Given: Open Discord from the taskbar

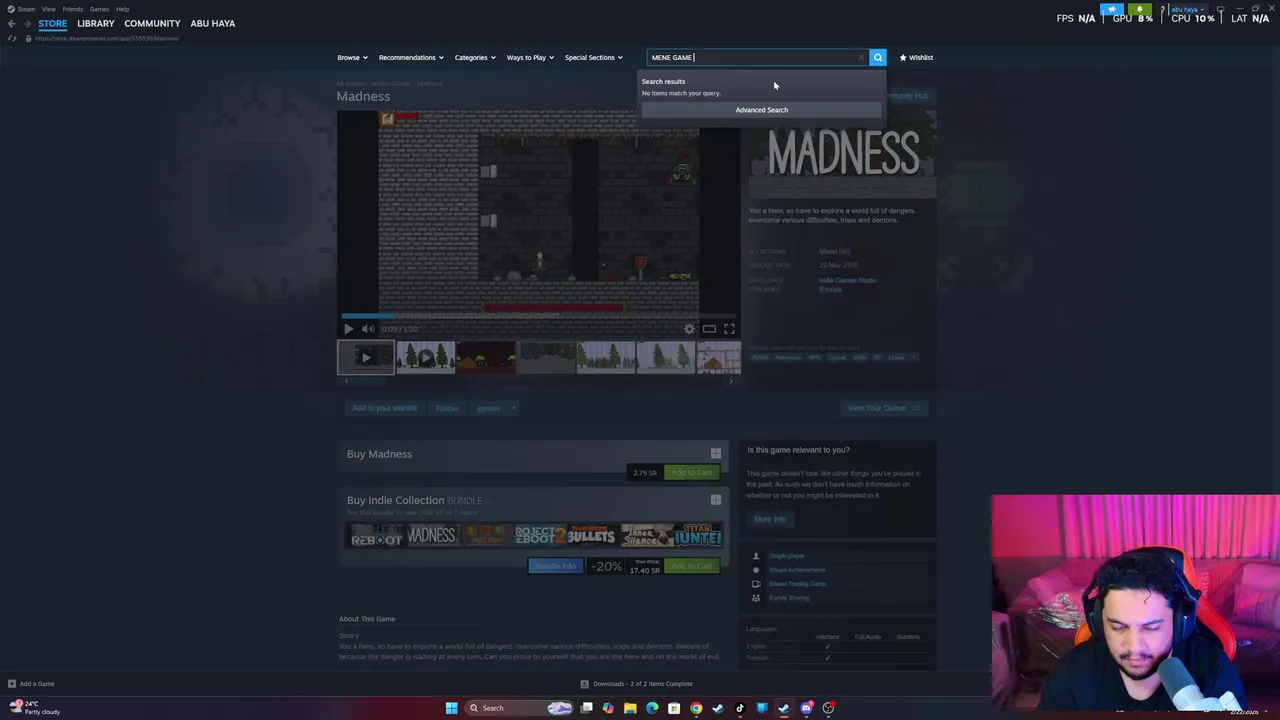Looking at the screenshot, I should click(x=806, y=708).
